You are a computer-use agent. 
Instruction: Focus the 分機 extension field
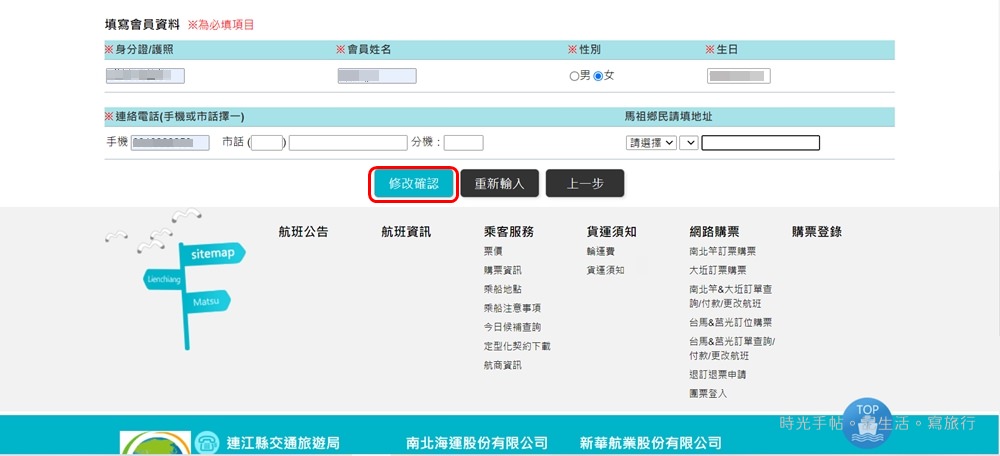(x=464, y=143)
